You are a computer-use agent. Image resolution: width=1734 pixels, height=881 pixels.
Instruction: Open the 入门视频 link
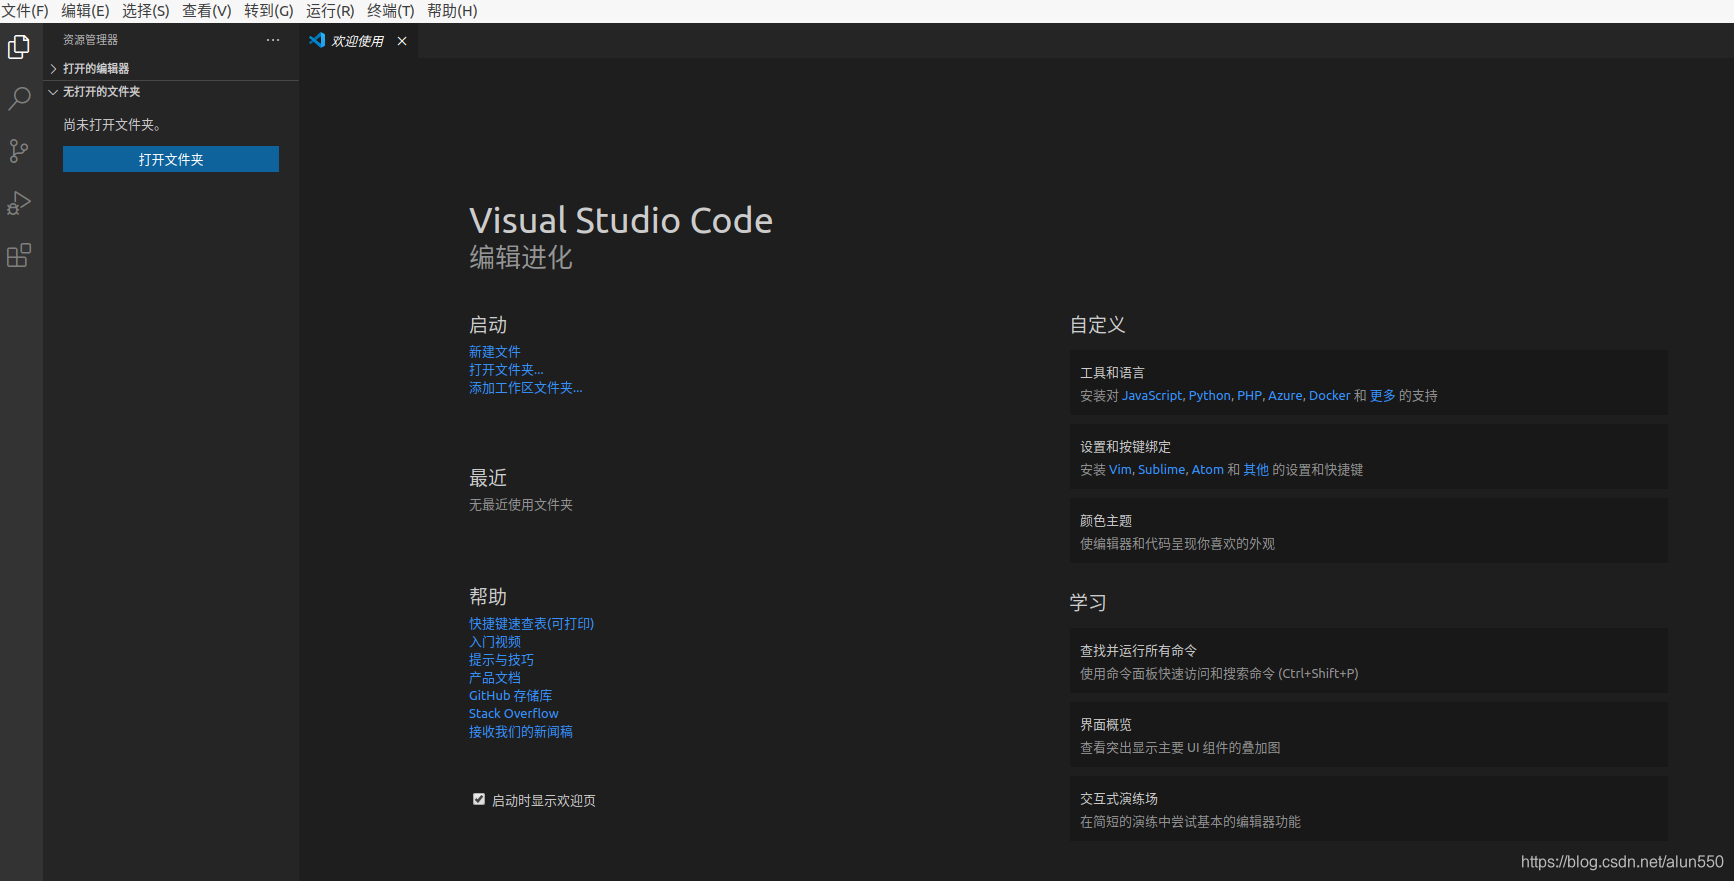click(x=495, y=642)
